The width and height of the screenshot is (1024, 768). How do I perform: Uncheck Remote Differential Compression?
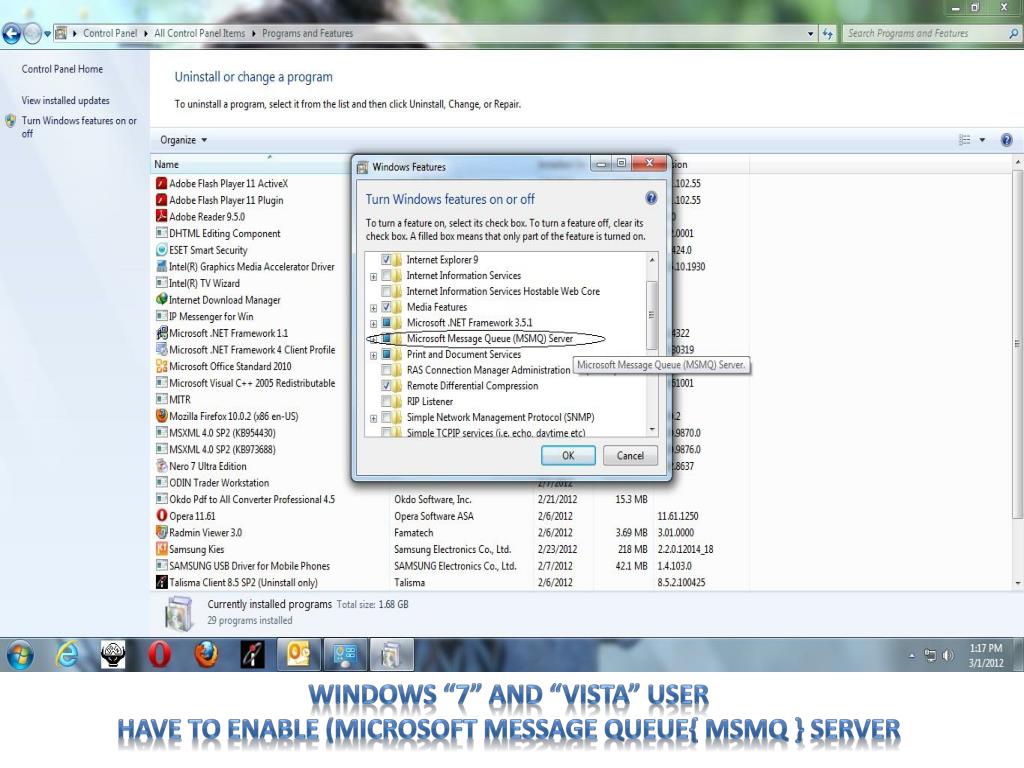[386, 385]
